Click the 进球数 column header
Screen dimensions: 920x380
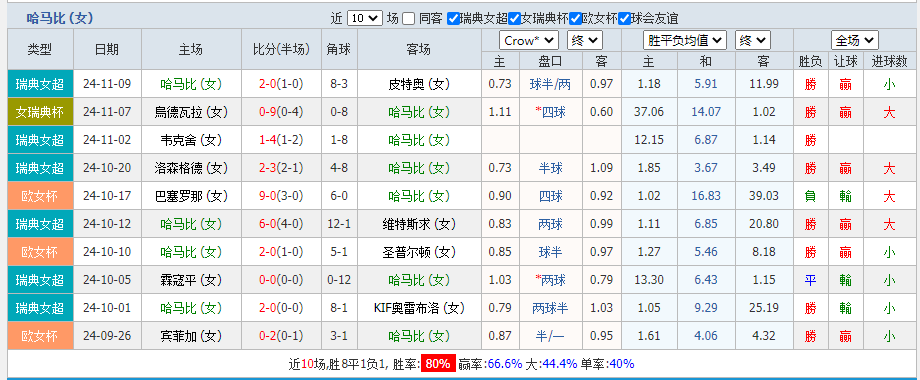889,61
